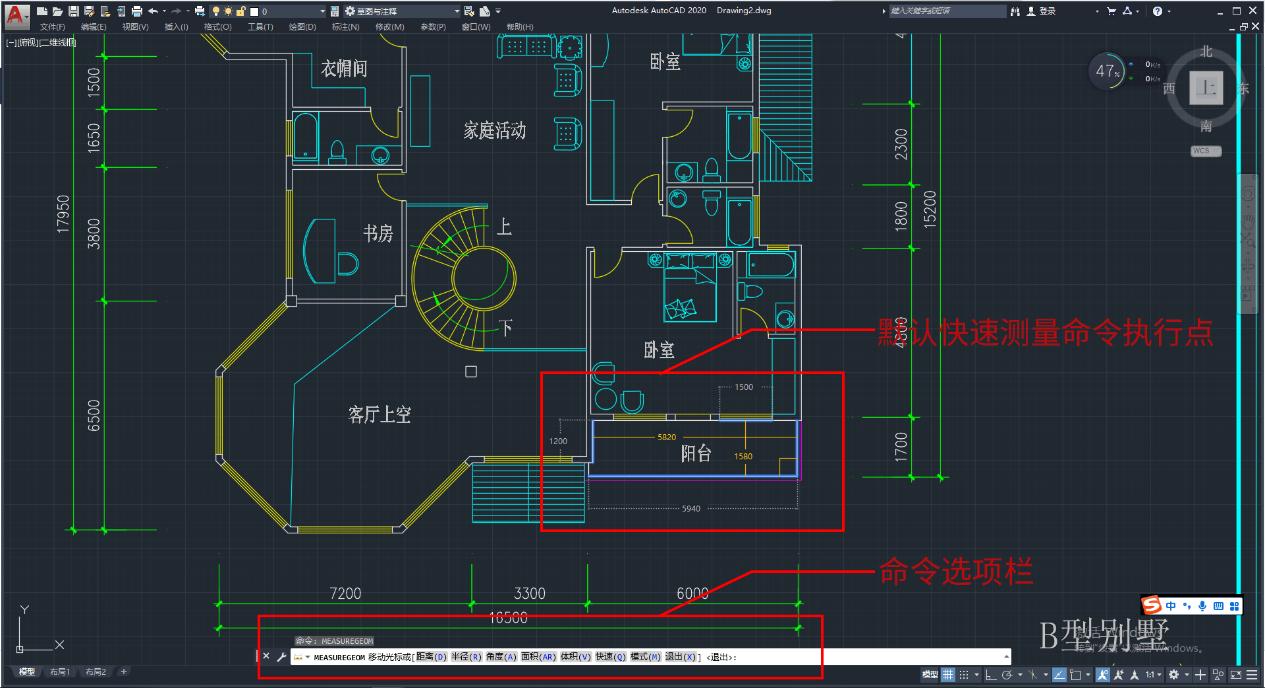Click 上 on the ViewCube

coord(1206,88)
